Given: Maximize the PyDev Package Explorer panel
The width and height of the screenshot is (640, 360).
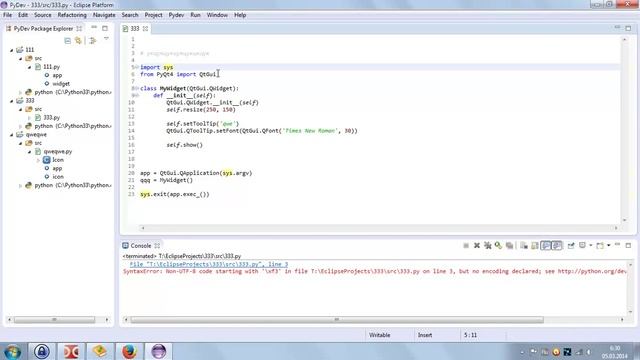Looking at the screenshot, I should [105, 29].
